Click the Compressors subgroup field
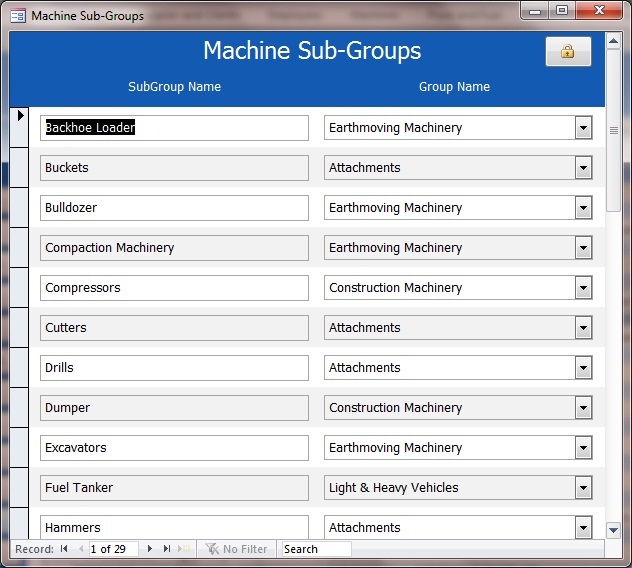The image size is (632, 568). [174, 287]
